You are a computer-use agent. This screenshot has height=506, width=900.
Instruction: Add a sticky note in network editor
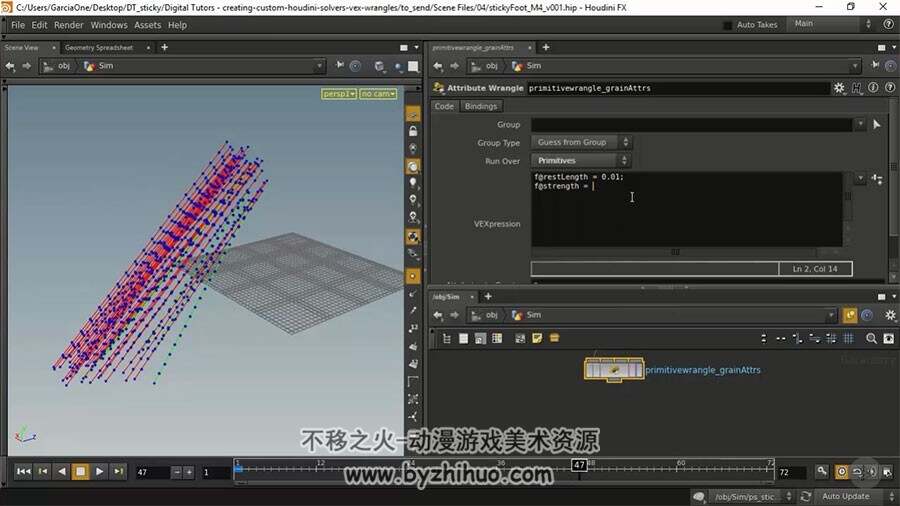[x=537, y=338]
